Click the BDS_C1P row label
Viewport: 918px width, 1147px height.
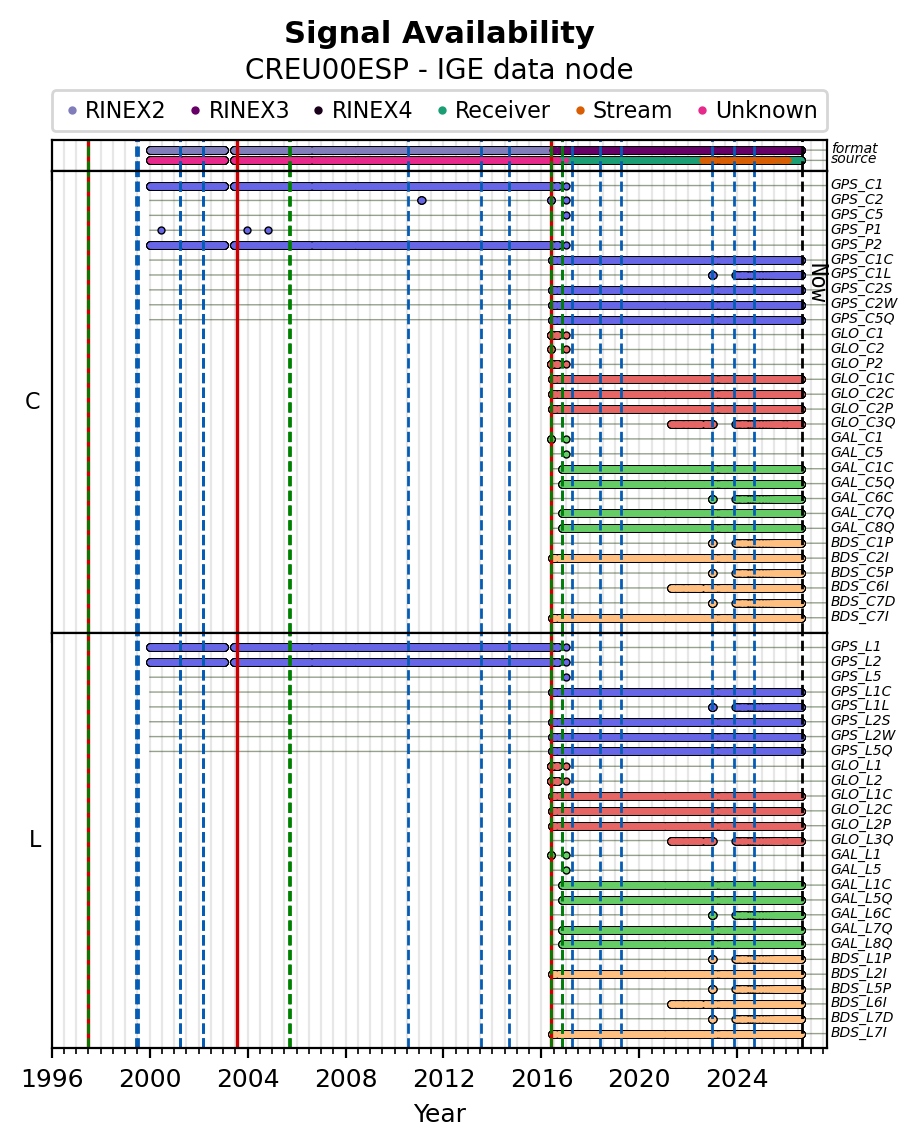[862, 542]
